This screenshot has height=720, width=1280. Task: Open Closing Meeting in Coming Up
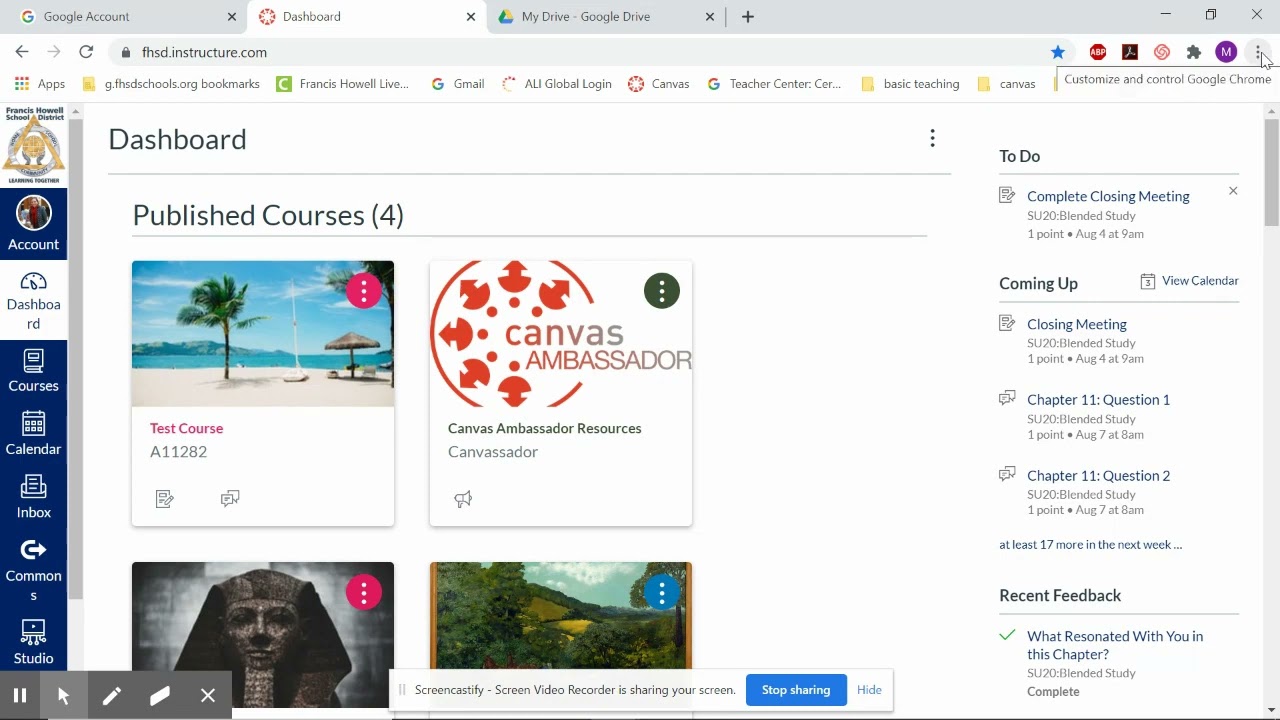pos(1077,324)
